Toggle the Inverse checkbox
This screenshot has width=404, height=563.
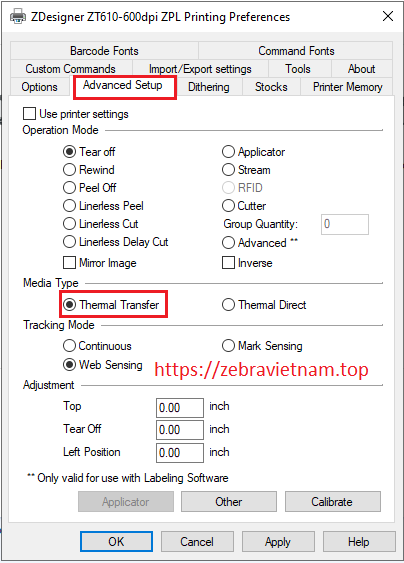[x=247, y=263]
